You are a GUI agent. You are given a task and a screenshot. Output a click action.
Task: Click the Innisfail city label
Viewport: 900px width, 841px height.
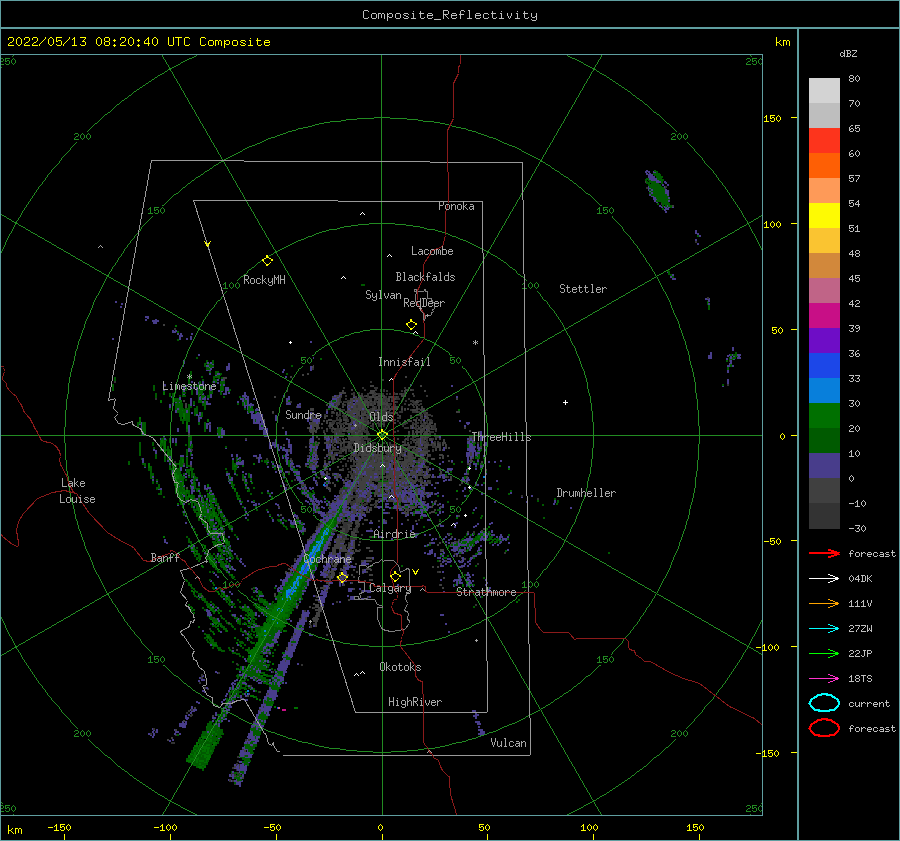pyautogui.click(x=404, y=362)
